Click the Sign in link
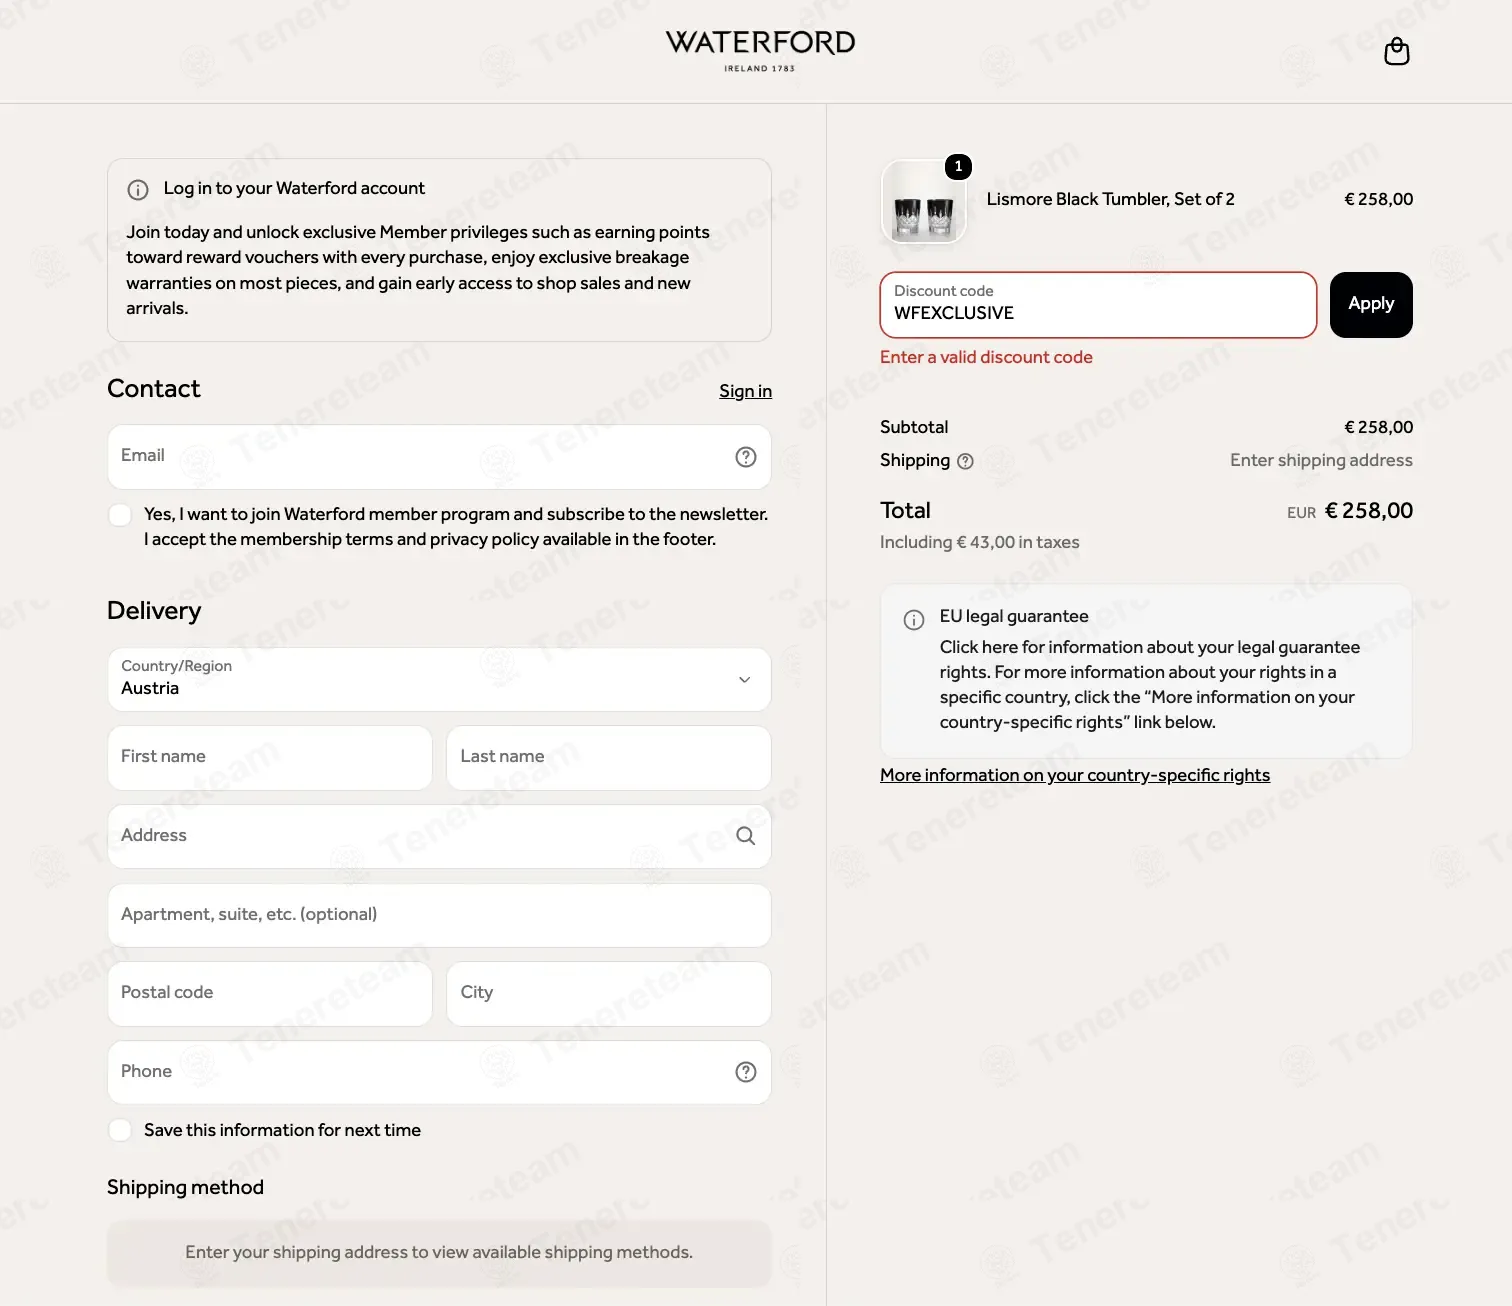The image size is (1512, 1306). click(x=745, y=391)
